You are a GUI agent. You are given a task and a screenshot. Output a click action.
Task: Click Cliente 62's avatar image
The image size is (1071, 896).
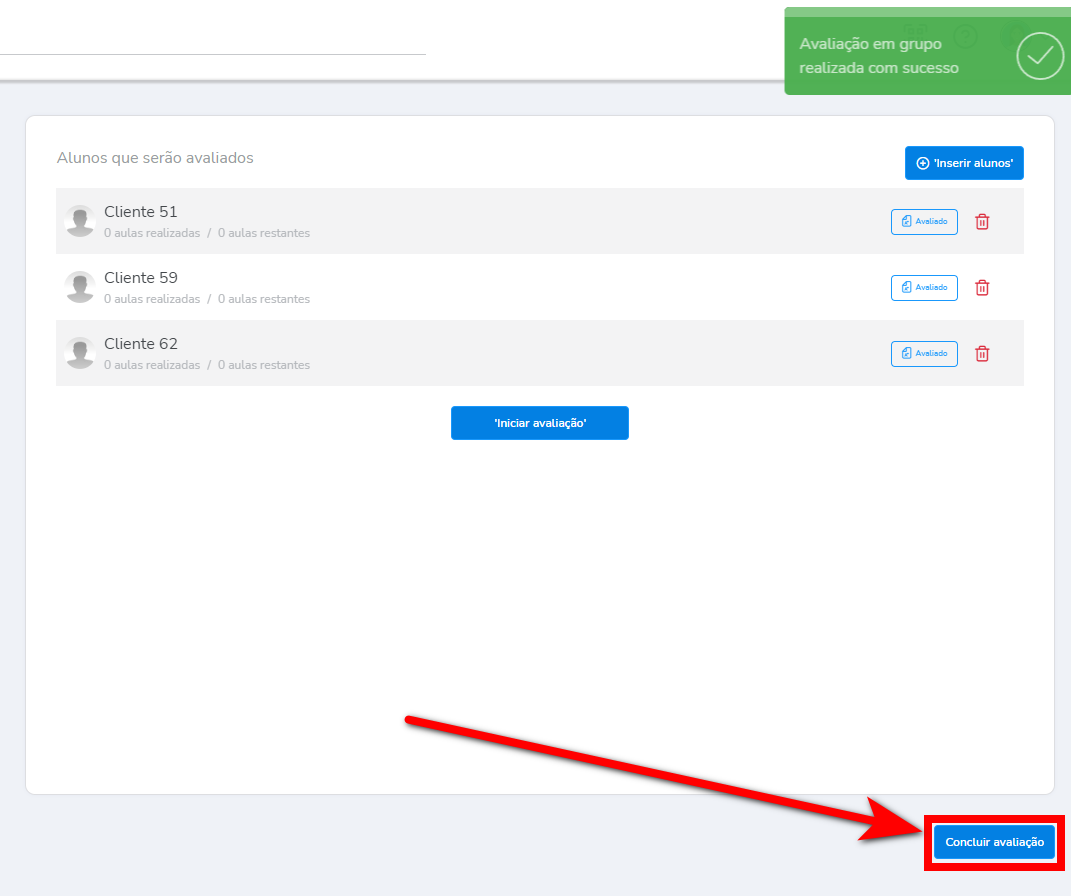(80, 353)
